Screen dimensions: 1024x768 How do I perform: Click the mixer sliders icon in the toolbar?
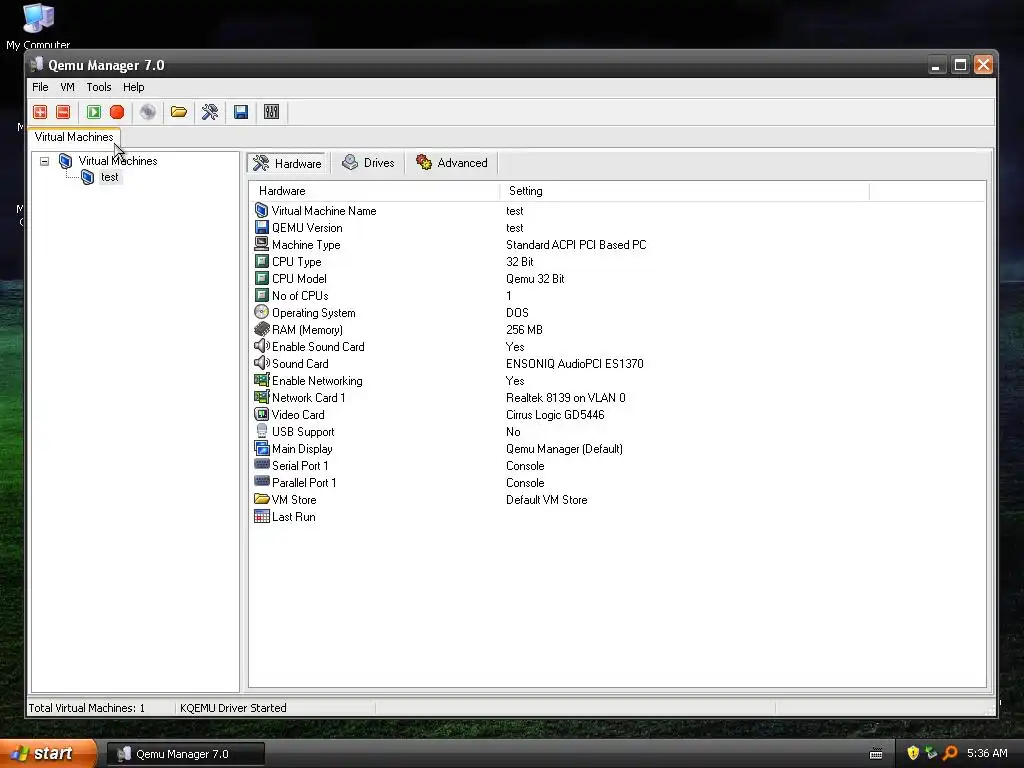272,112
